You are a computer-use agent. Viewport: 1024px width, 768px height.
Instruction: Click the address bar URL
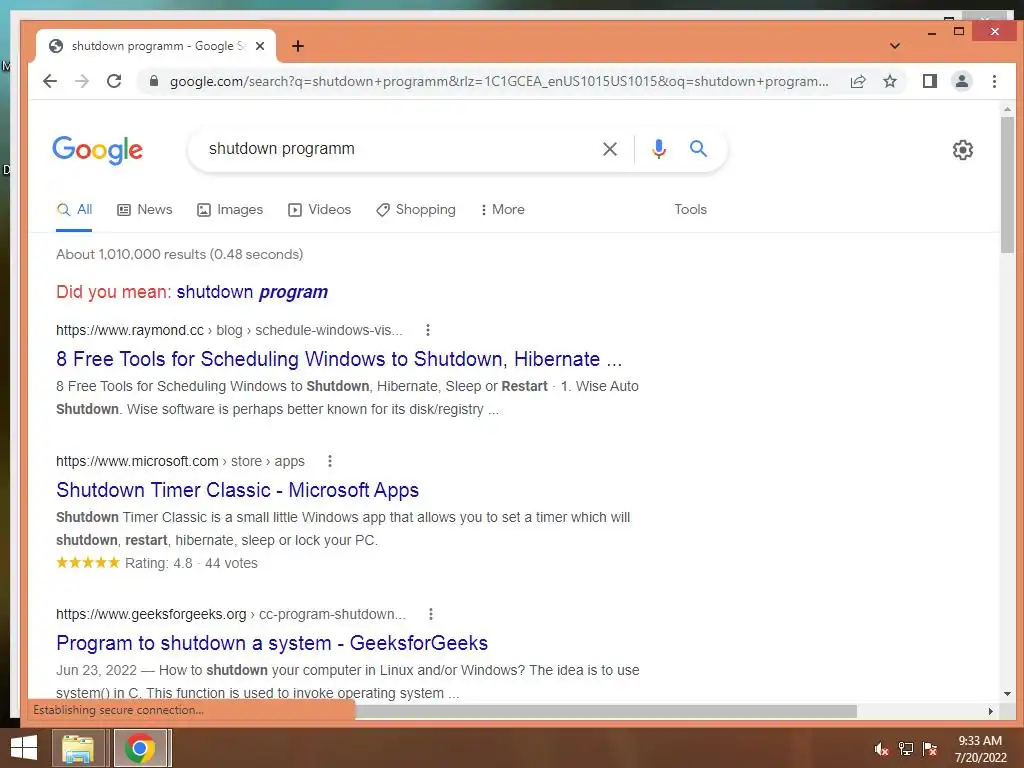[x=499, y=81]
